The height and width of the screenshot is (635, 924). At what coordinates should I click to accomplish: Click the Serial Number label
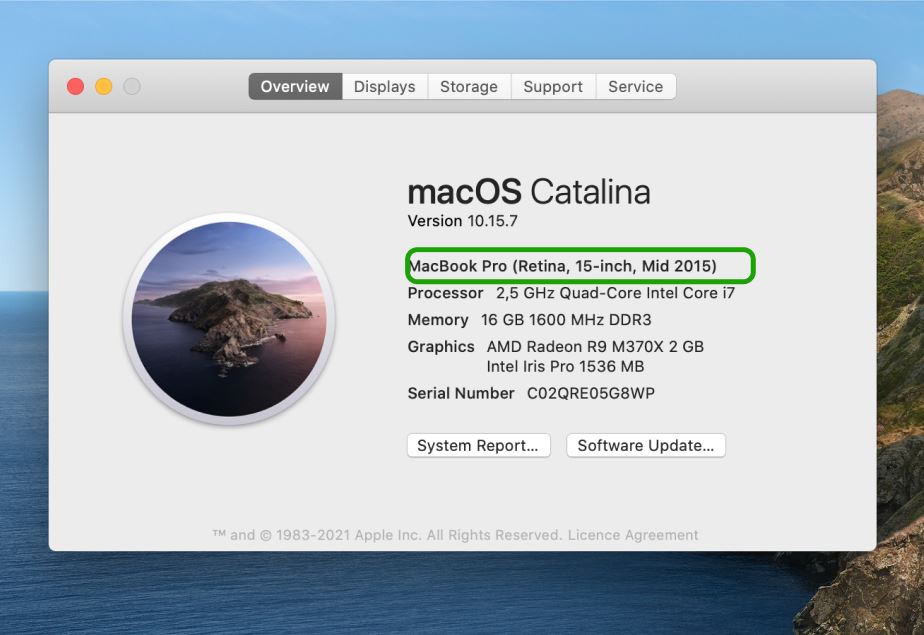coord(461,393)
